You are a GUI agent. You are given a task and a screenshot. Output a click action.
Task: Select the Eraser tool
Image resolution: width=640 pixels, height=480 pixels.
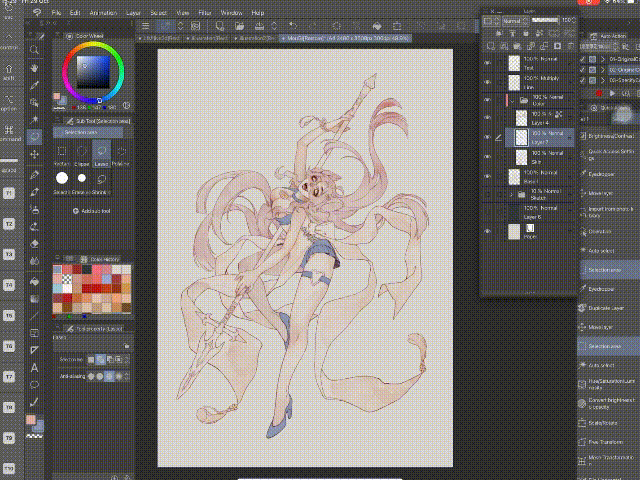point(35,242)
